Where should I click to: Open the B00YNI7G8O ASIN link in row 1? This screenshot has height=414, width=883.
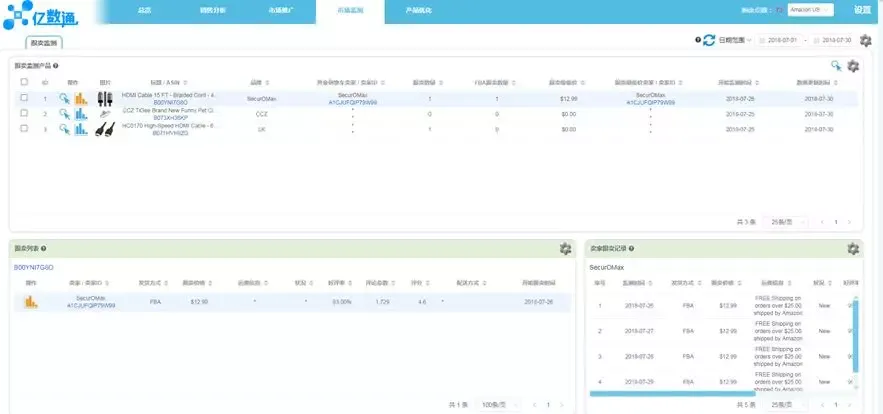[170, 103]
